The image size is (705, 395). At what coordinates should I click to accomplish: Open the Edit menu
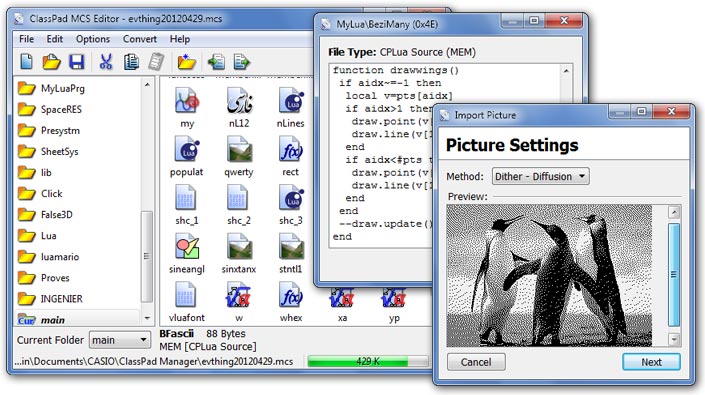pyautogui.click(x=55, y=39)
